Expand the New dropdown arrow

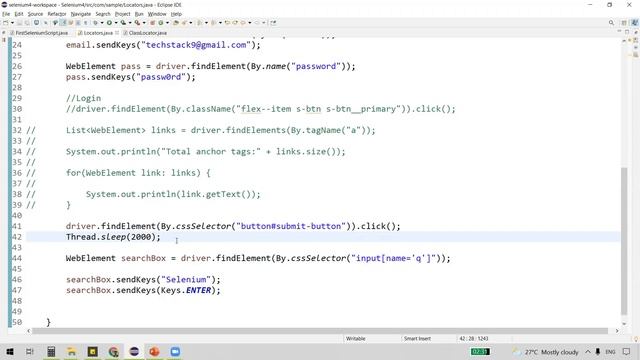pyautogui.click(x=12, y=23)
